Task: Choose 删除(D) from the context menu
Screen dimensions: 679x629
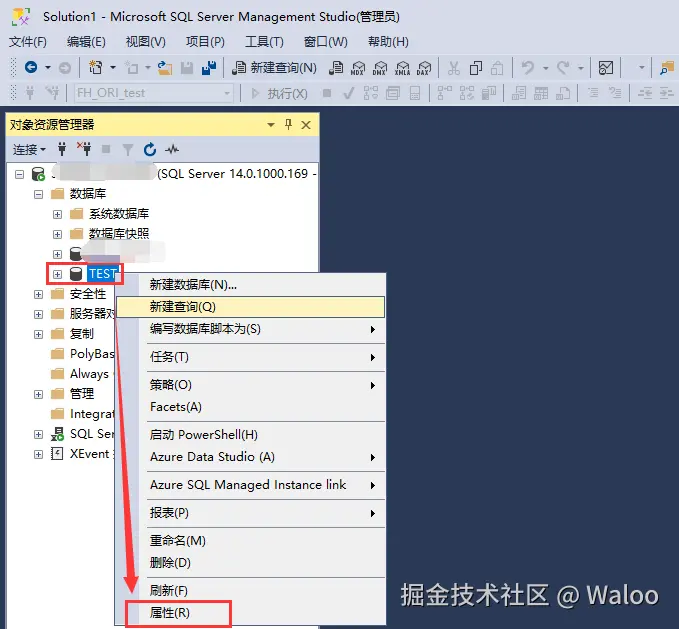Action: [251, 563]
